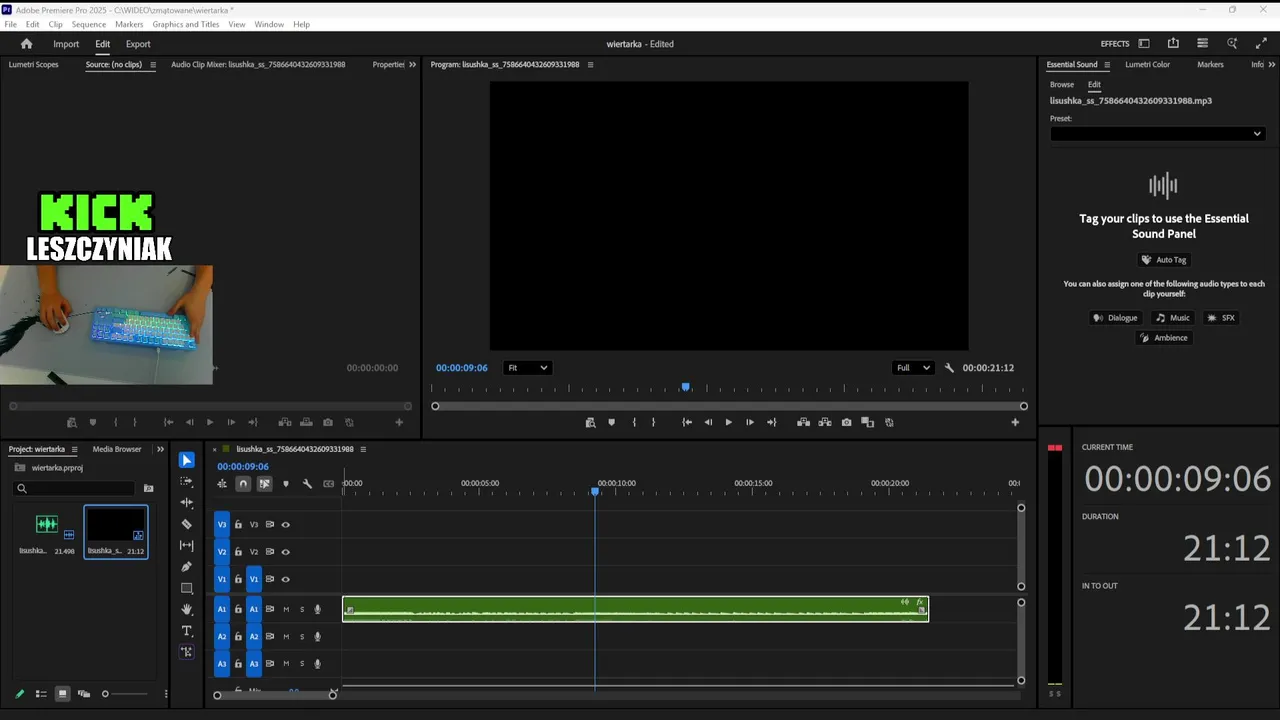Select the Rectangle tool
Image resolution: width=1280 pixels, height=720 pixels.
pos(187,588)
